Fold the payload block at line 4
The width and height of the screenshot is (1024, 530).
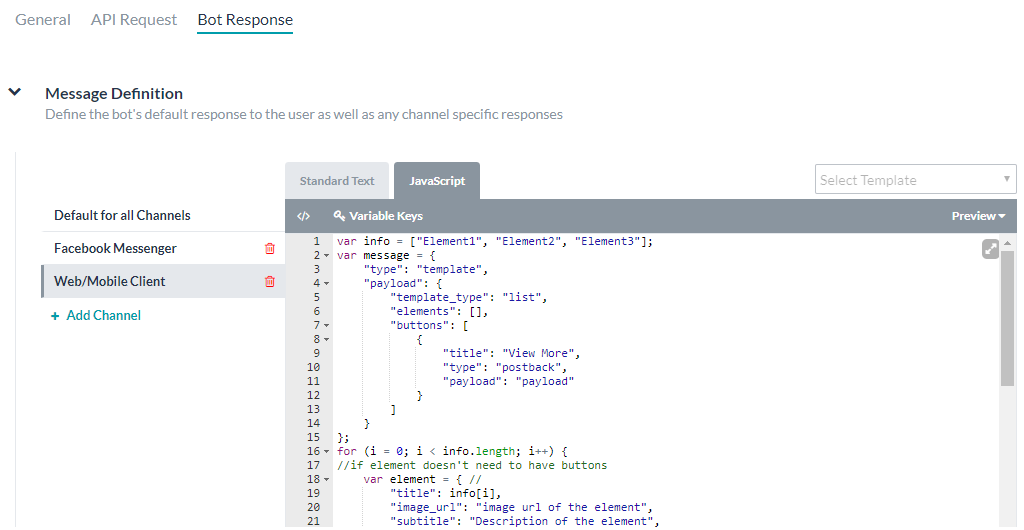pyautogui.click(x=327, y=284)
